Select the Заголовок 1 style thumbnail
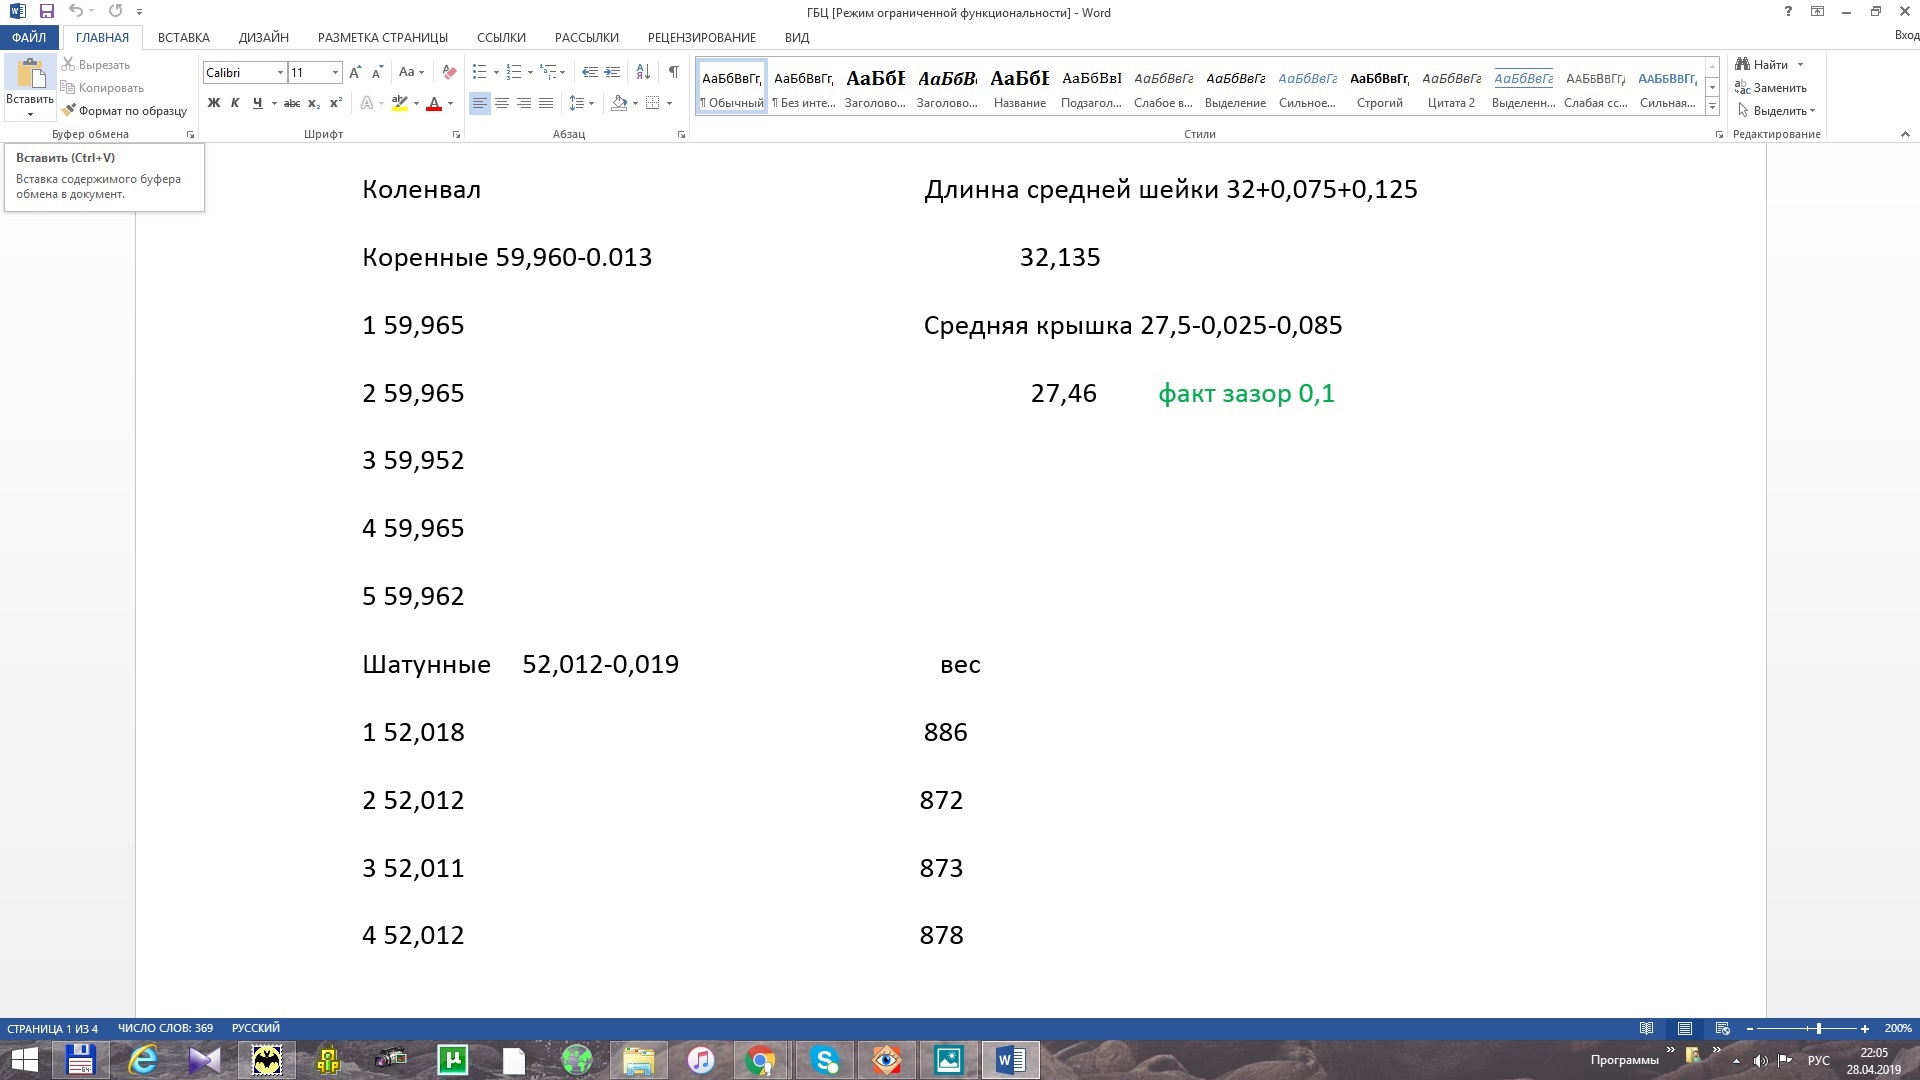Image resolution: width=1920 pixels, height=1080 pixels. (875, 87)
